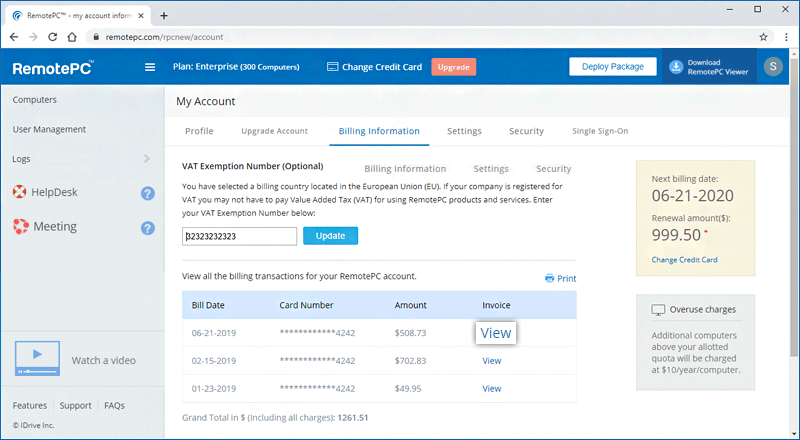Switch to the Profile tab
This screenshot has width=800, height=440.
coord(199,131)
